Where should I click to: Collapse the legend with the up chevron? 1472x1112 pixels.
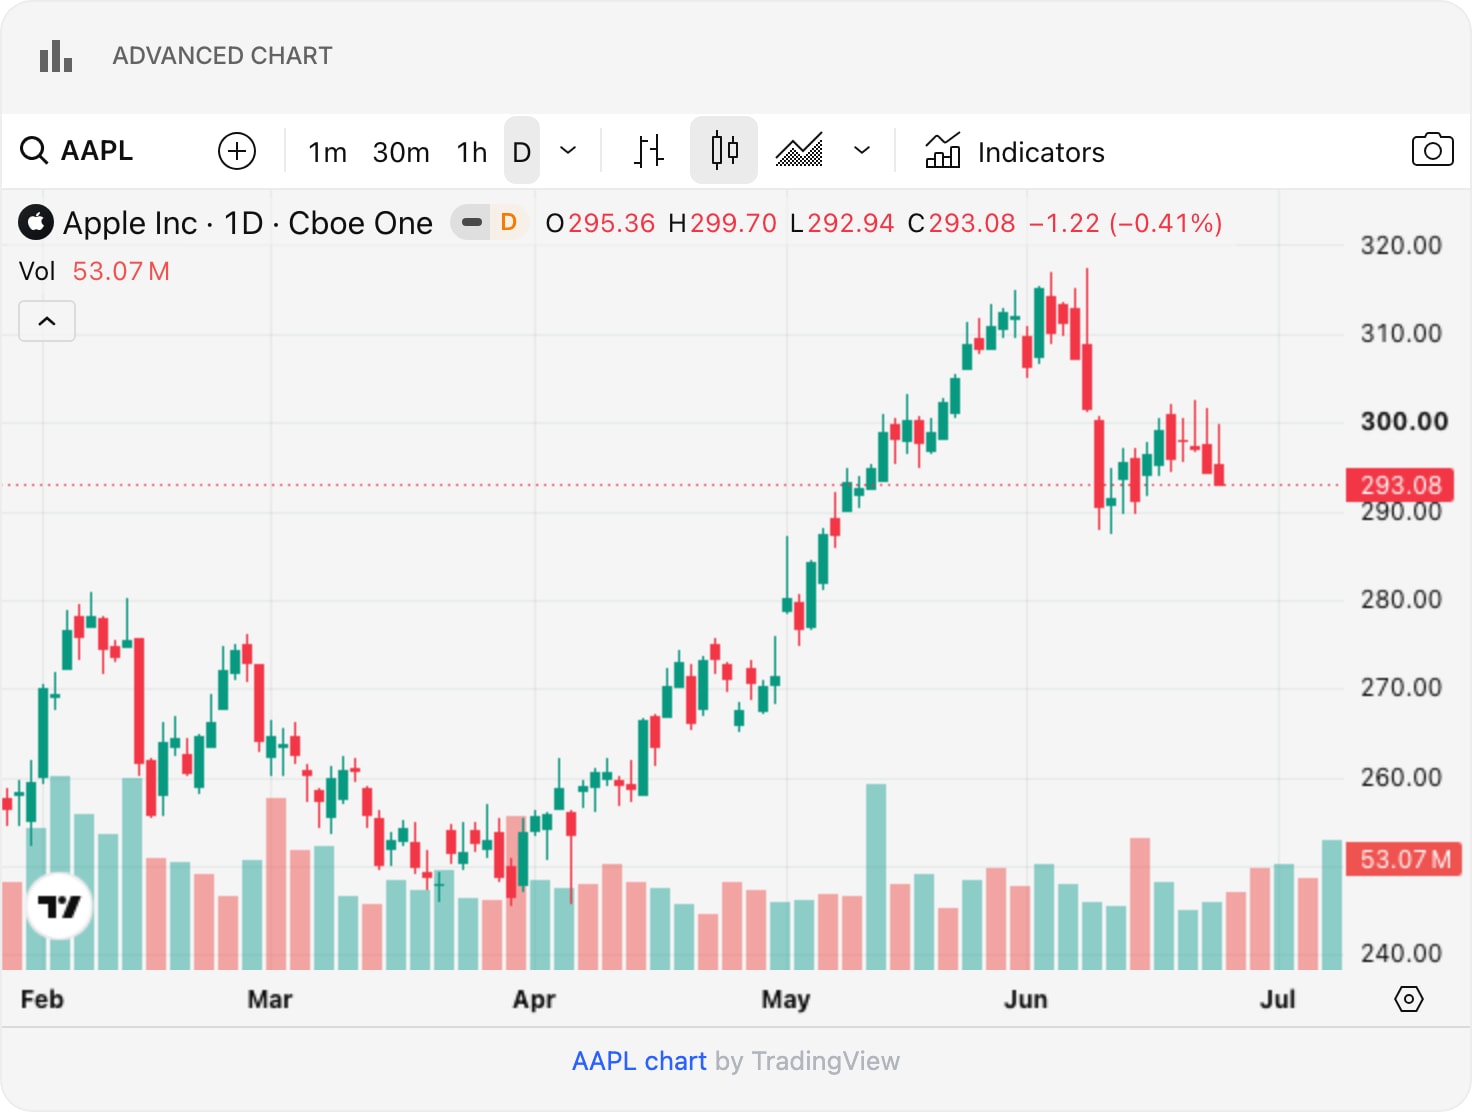pos(47,321)
